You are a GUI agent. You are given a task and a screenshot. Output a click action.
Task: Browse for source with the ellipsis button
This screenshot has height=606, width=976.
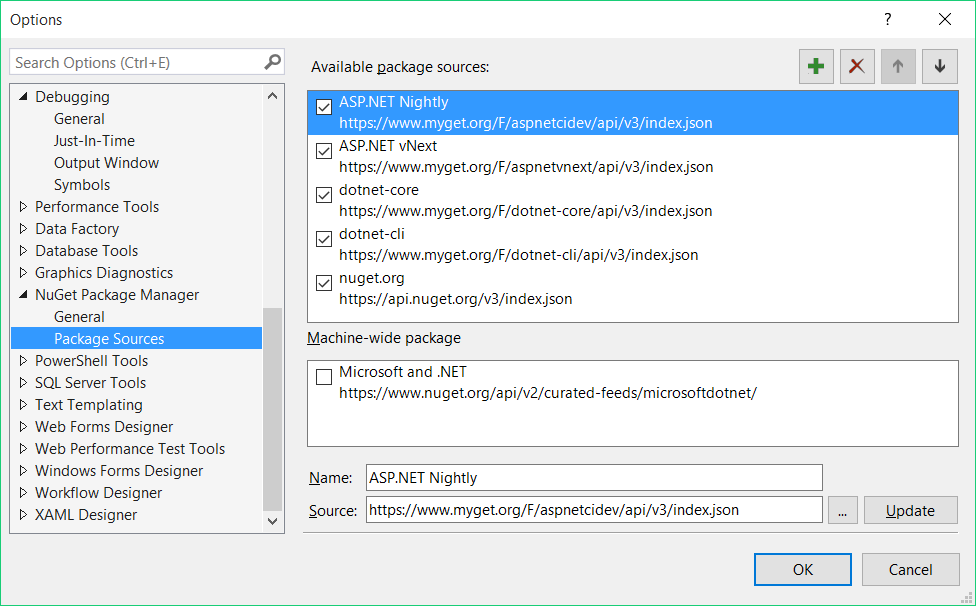[x=843, y=510]
